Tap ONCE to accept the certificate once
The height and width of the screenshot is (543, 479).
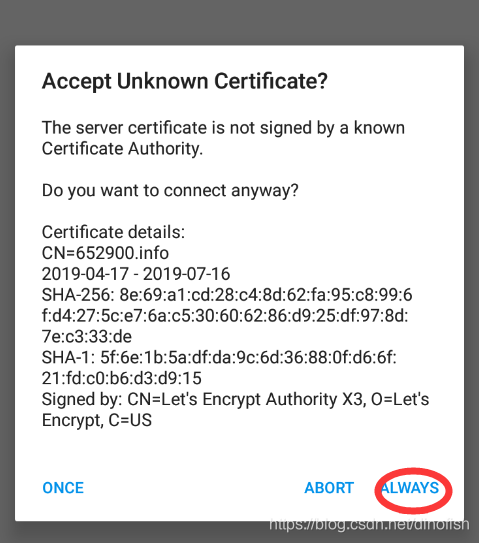[63, 488]
